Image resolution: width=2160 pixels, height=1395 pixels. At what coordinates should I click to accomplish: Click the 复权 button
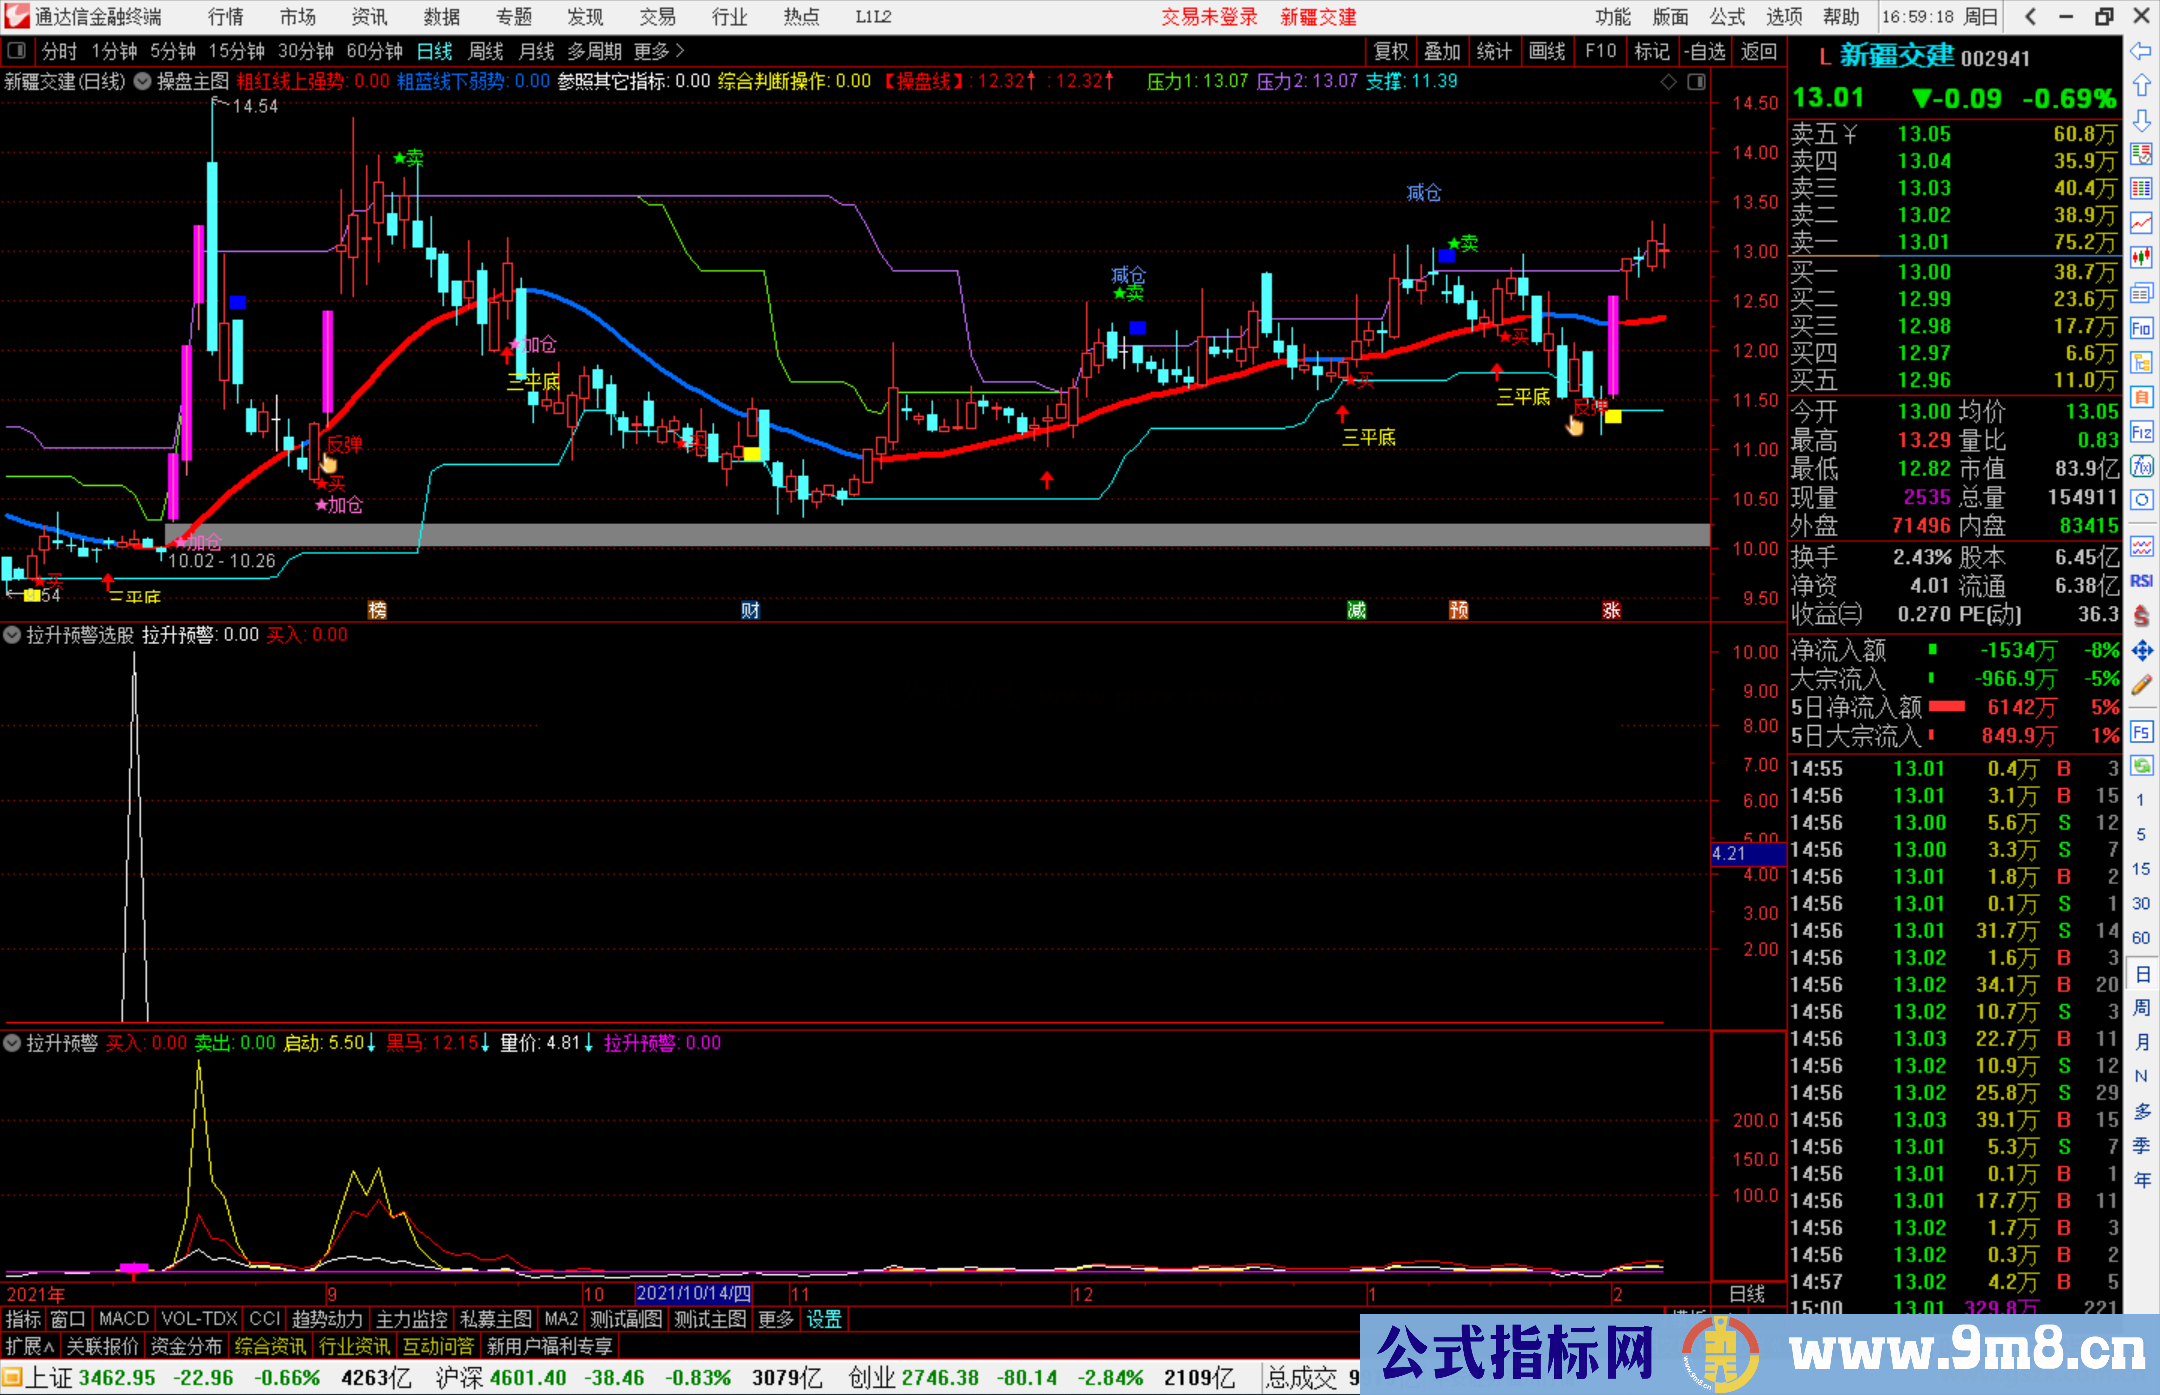tap(1391, 51)
